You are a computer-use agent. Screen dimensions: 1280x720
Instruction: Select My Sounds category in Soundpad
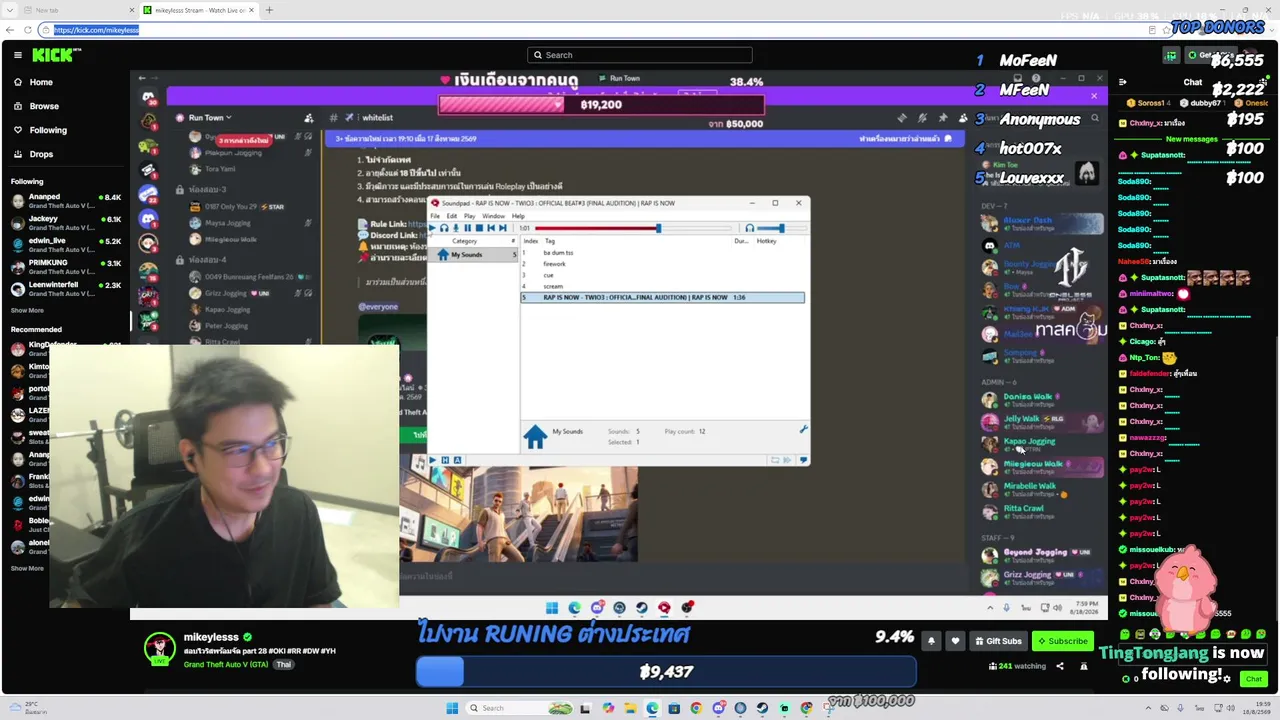[473, 255]
